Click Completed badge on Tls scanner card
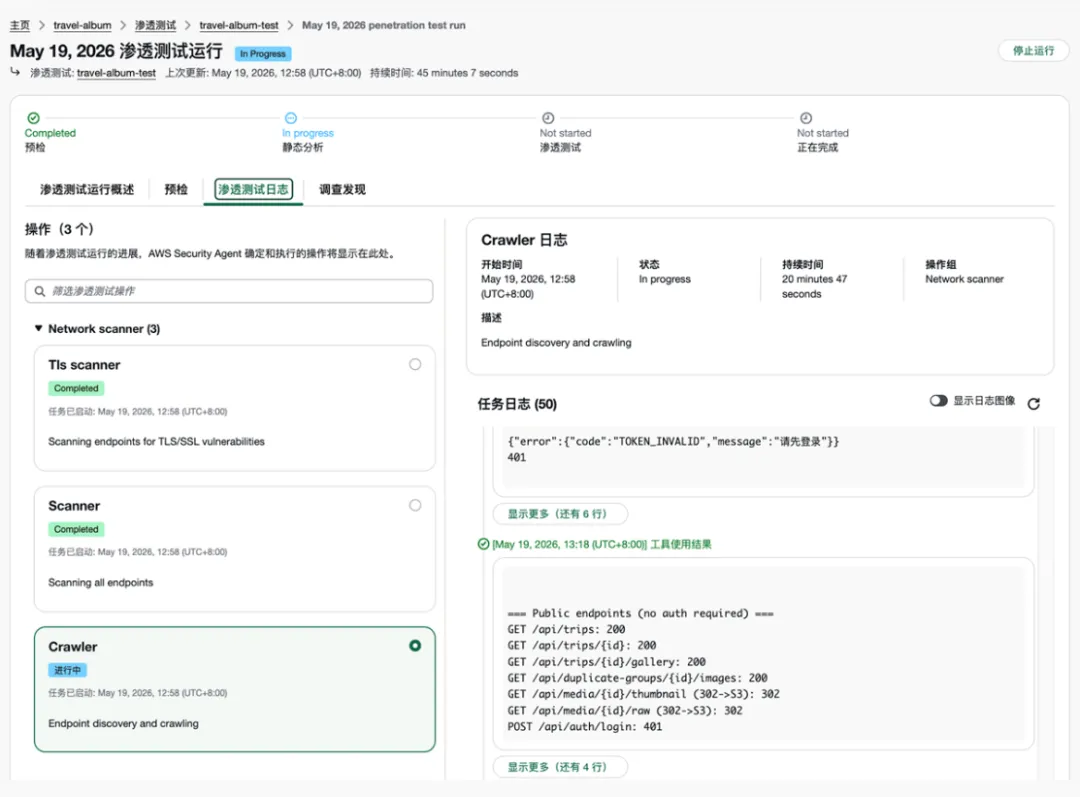The width and height of the screenshot is (1080, 797). click(x=76, y=389)
